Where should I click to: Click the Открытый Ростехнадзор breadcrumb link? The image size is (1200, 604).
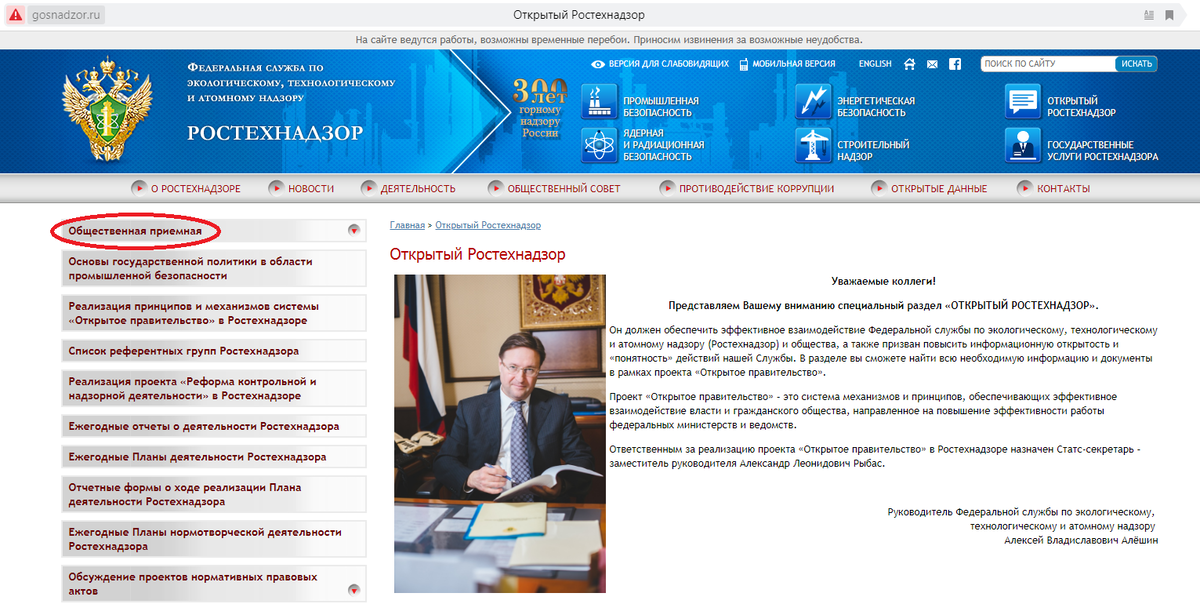tap(488, 226)
